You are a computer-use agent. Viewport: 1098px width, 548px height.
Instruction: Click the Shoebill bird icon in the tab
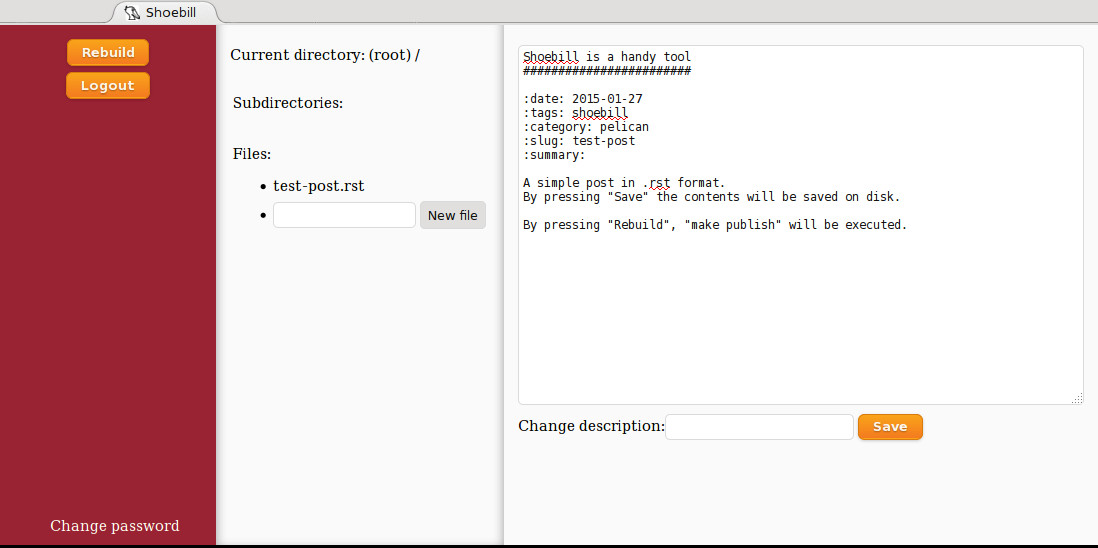(132, 12)
